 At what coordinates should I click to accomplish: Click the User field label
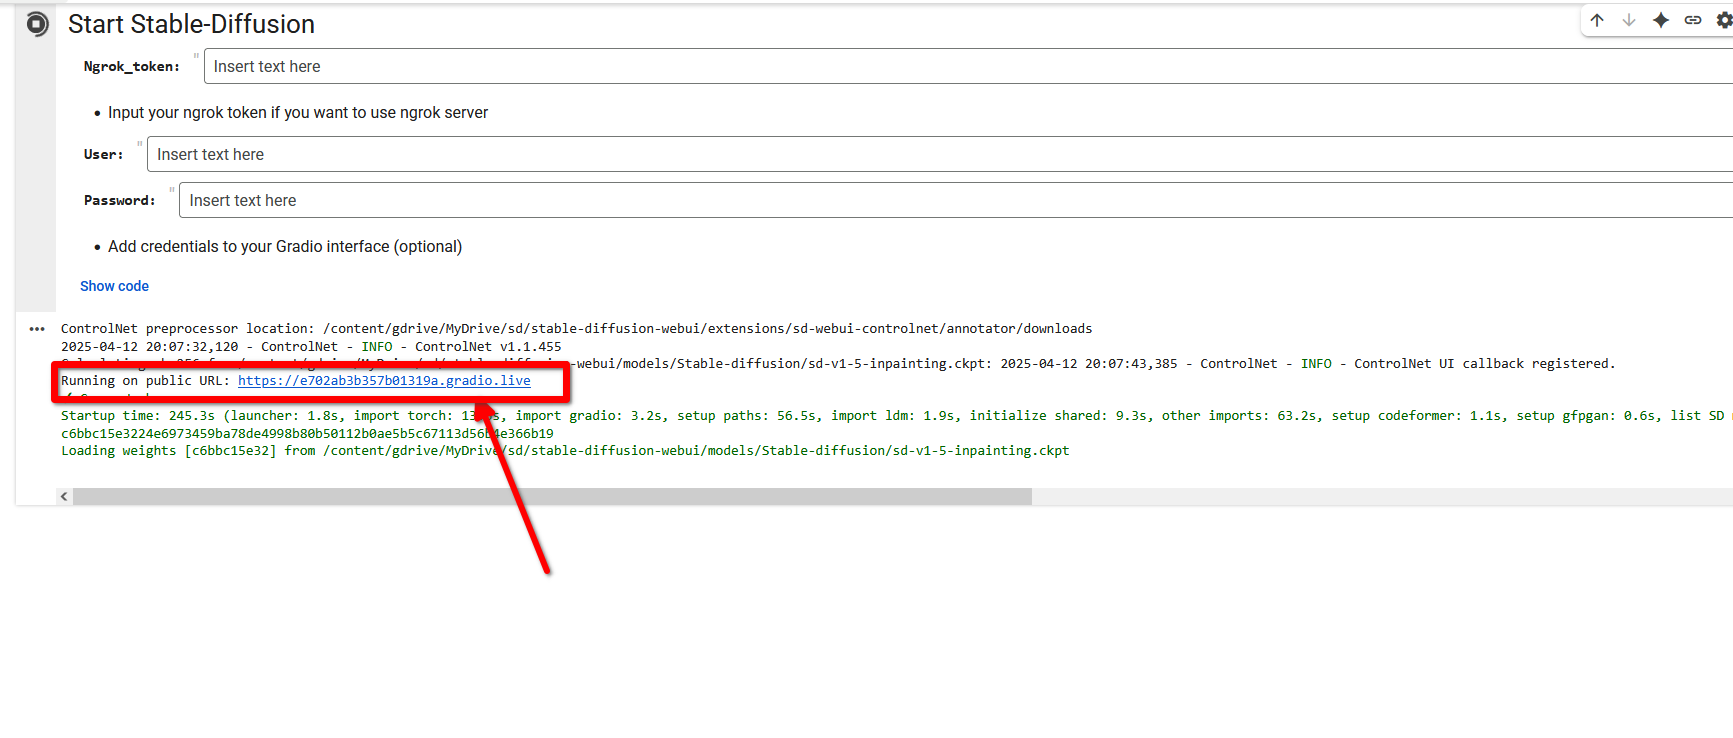tap(103, 155)
